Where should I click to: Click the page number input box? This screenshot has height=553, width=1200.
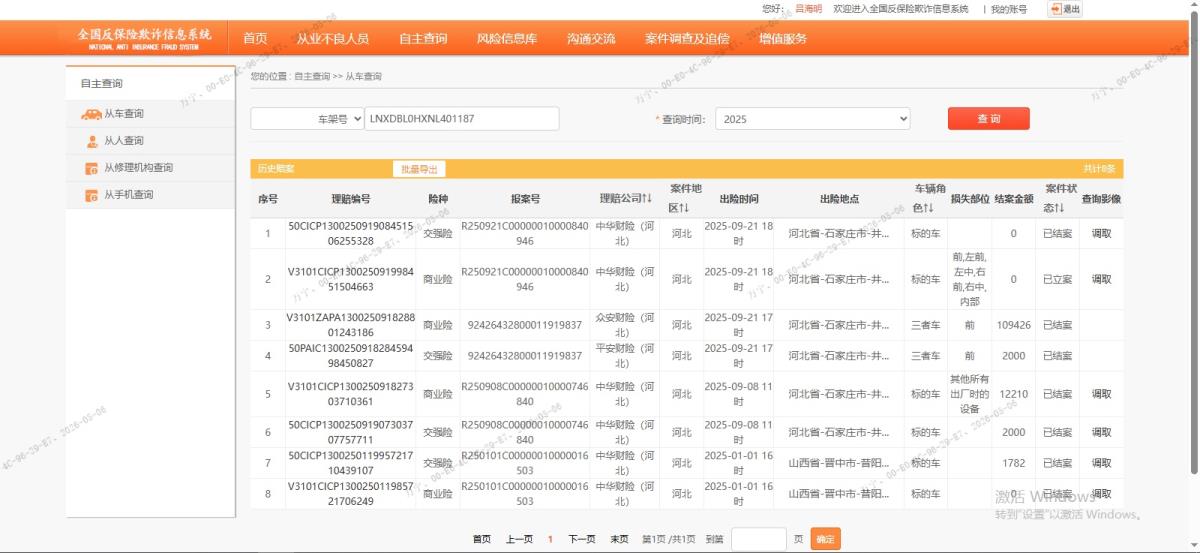tap(759, 539)
